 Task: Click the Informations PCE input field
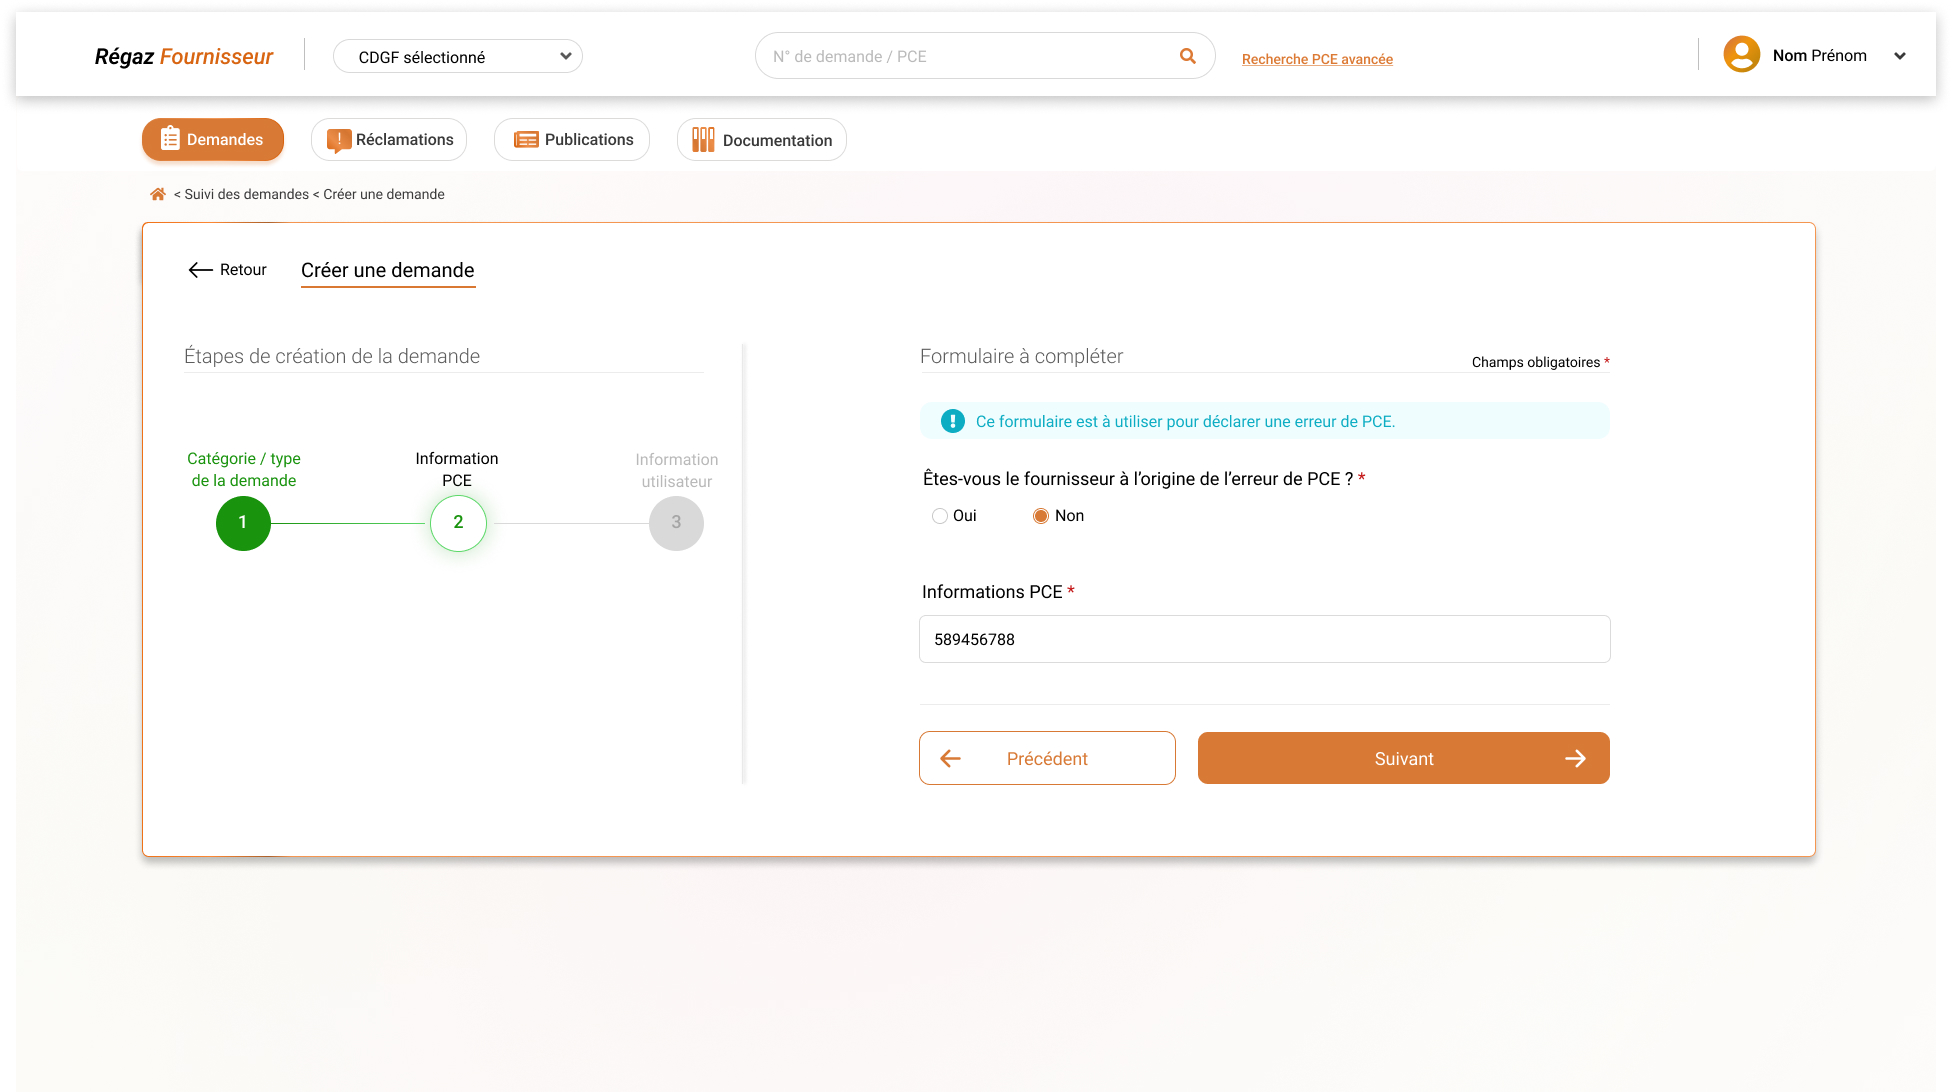(1264, 639)
